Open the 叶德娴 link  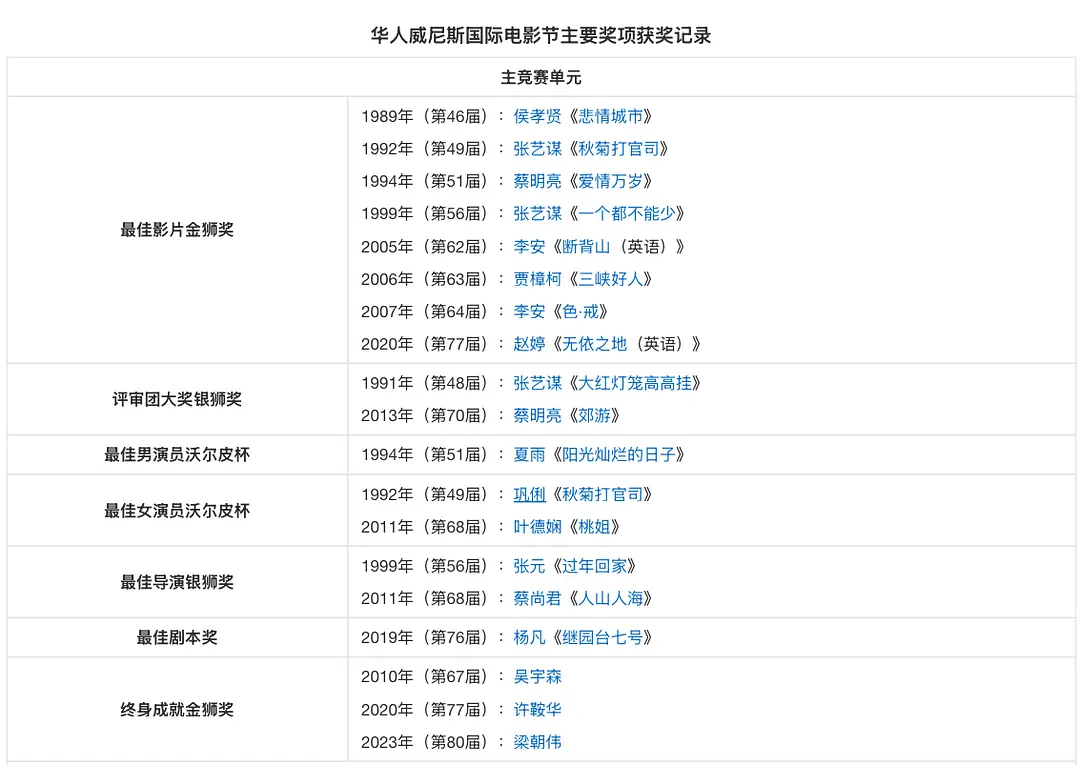coord(537,527)
